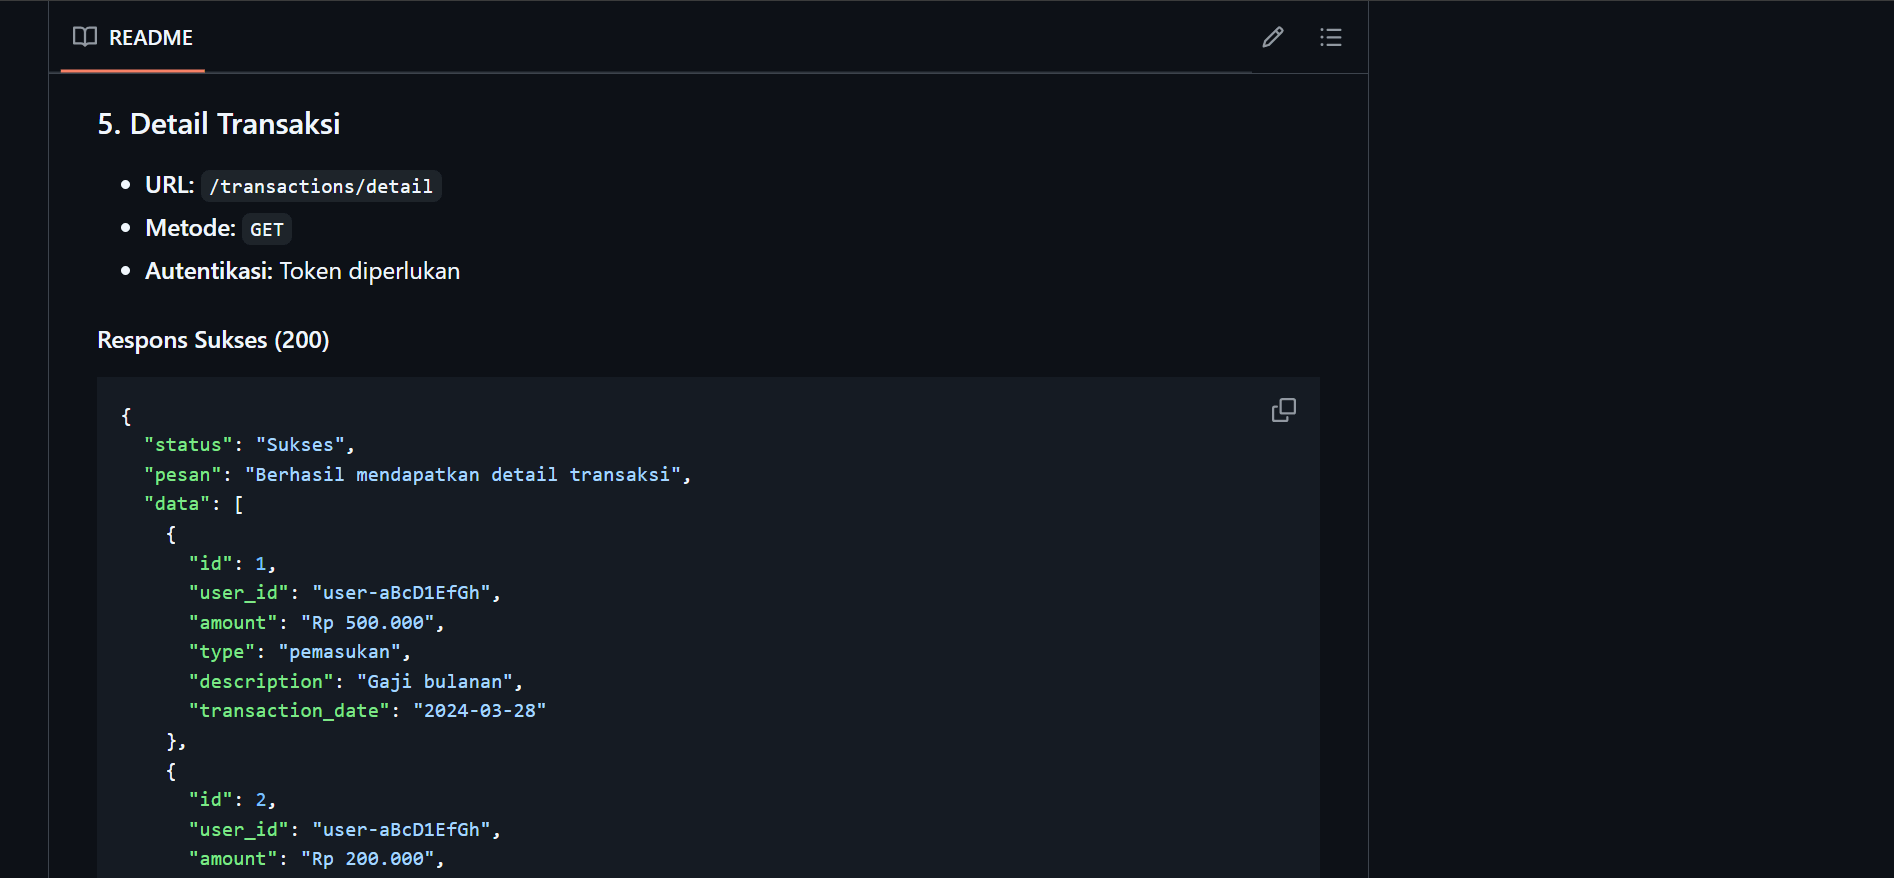Click the "transaction_date" JSON key
1894x878 pixels.
[x=288, y=711]
